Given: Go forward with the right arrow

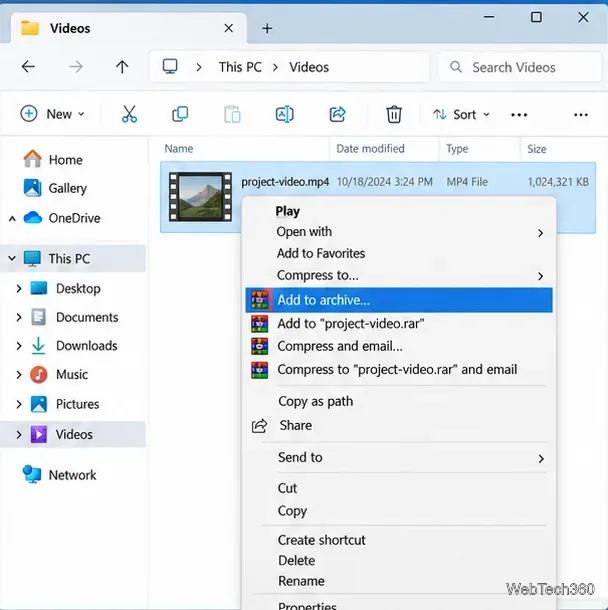Looking at the screenshot, I should point(75,67).
